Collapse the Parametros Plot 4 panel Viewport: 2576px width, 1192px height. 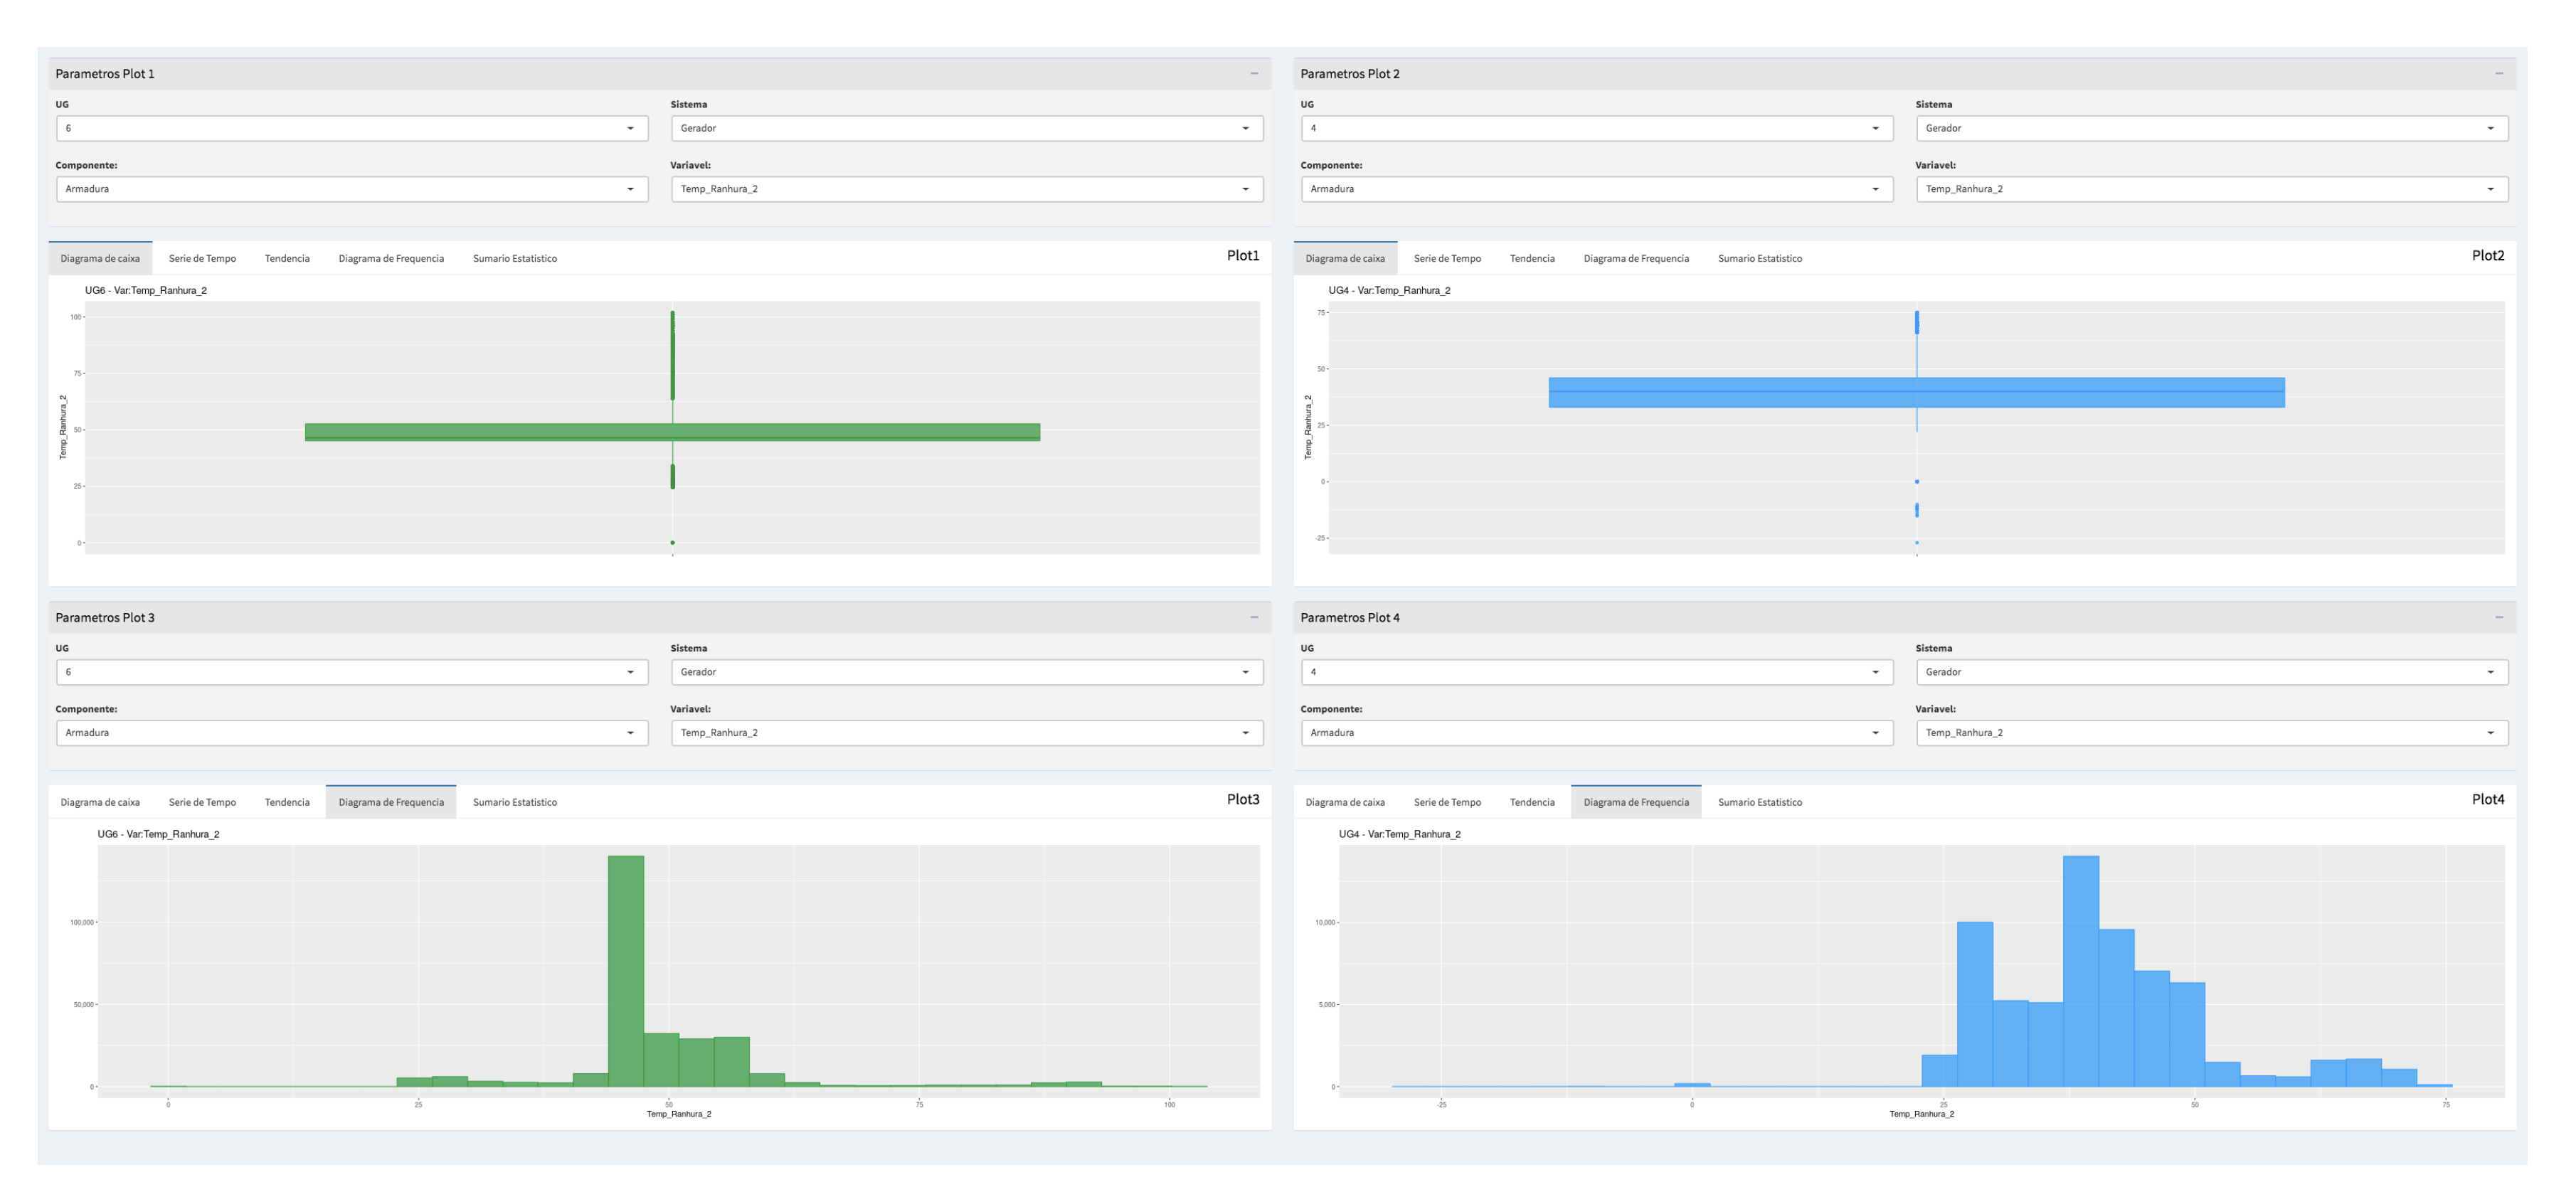pos(2499,617)
